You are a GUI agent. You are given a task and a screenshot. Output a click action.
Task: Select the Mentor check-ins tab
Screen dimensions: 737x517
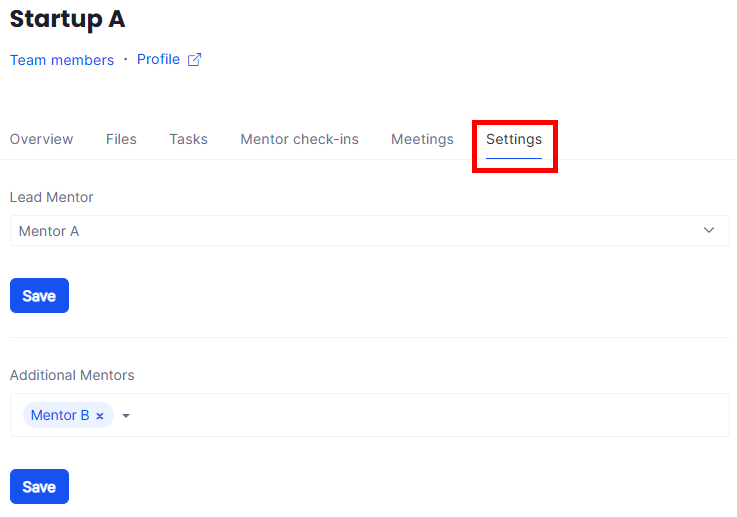coord(299,139)
